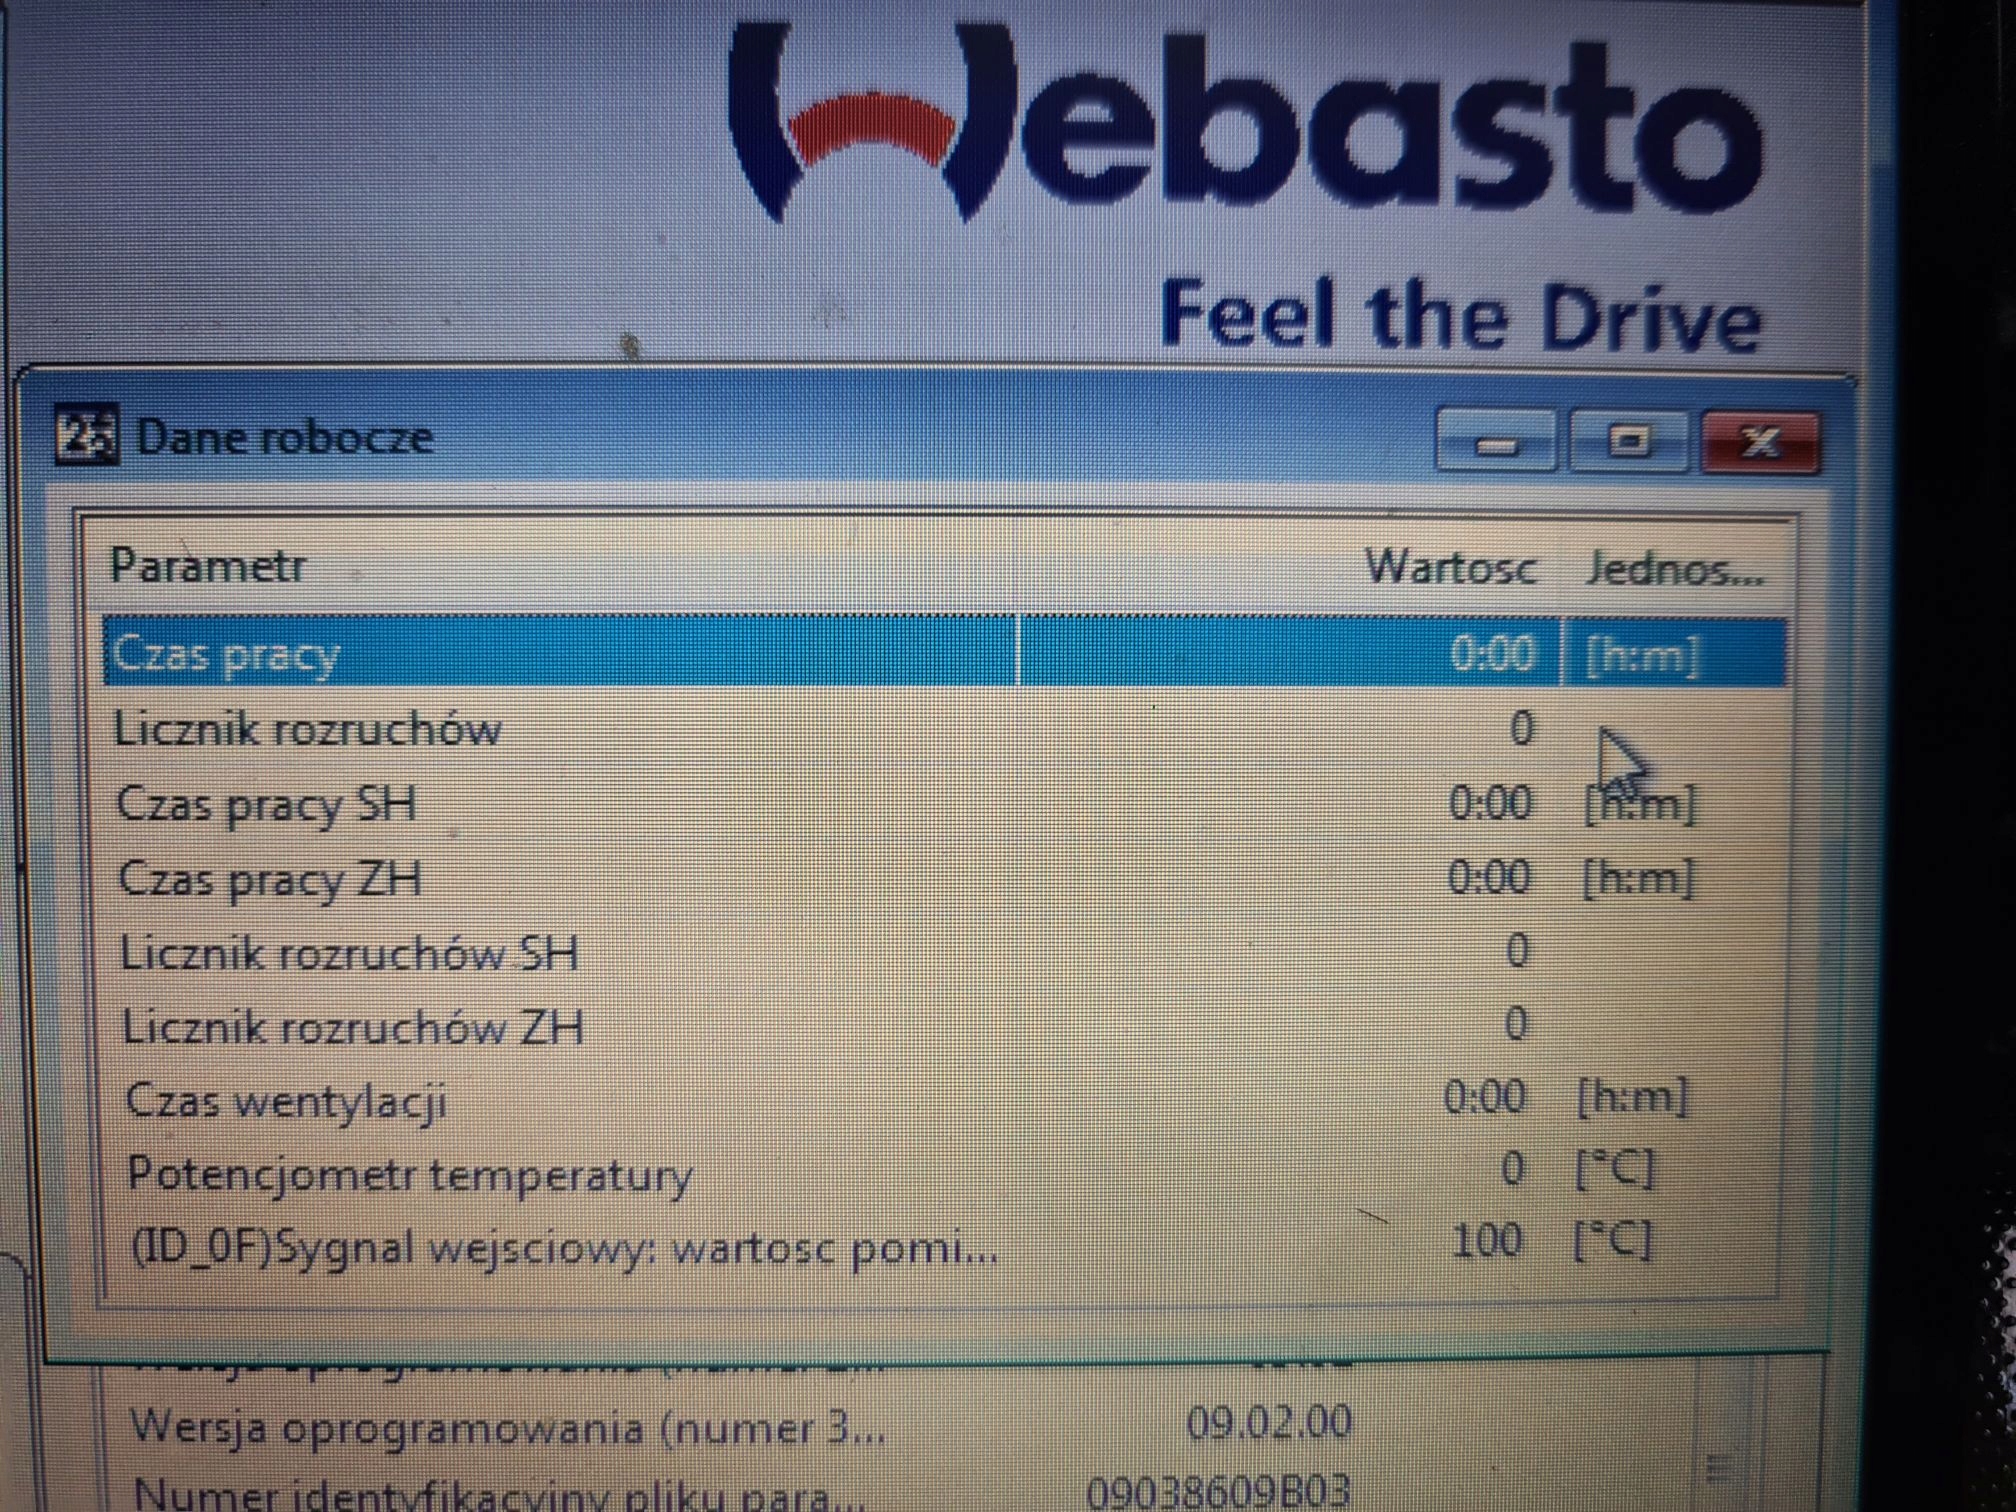The height and width of the screenshot is (1512, 2016).
Task: Select the Licznik rozruchów row
Action: click(x=306, y=729)
